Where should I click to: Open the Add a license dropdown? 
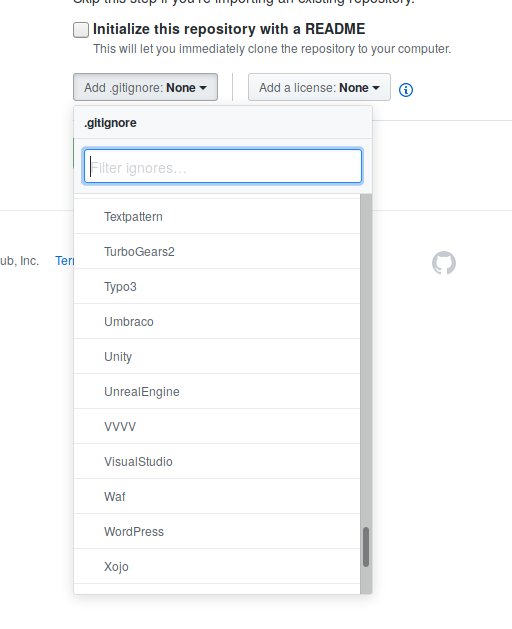click(x=319, y=87)
